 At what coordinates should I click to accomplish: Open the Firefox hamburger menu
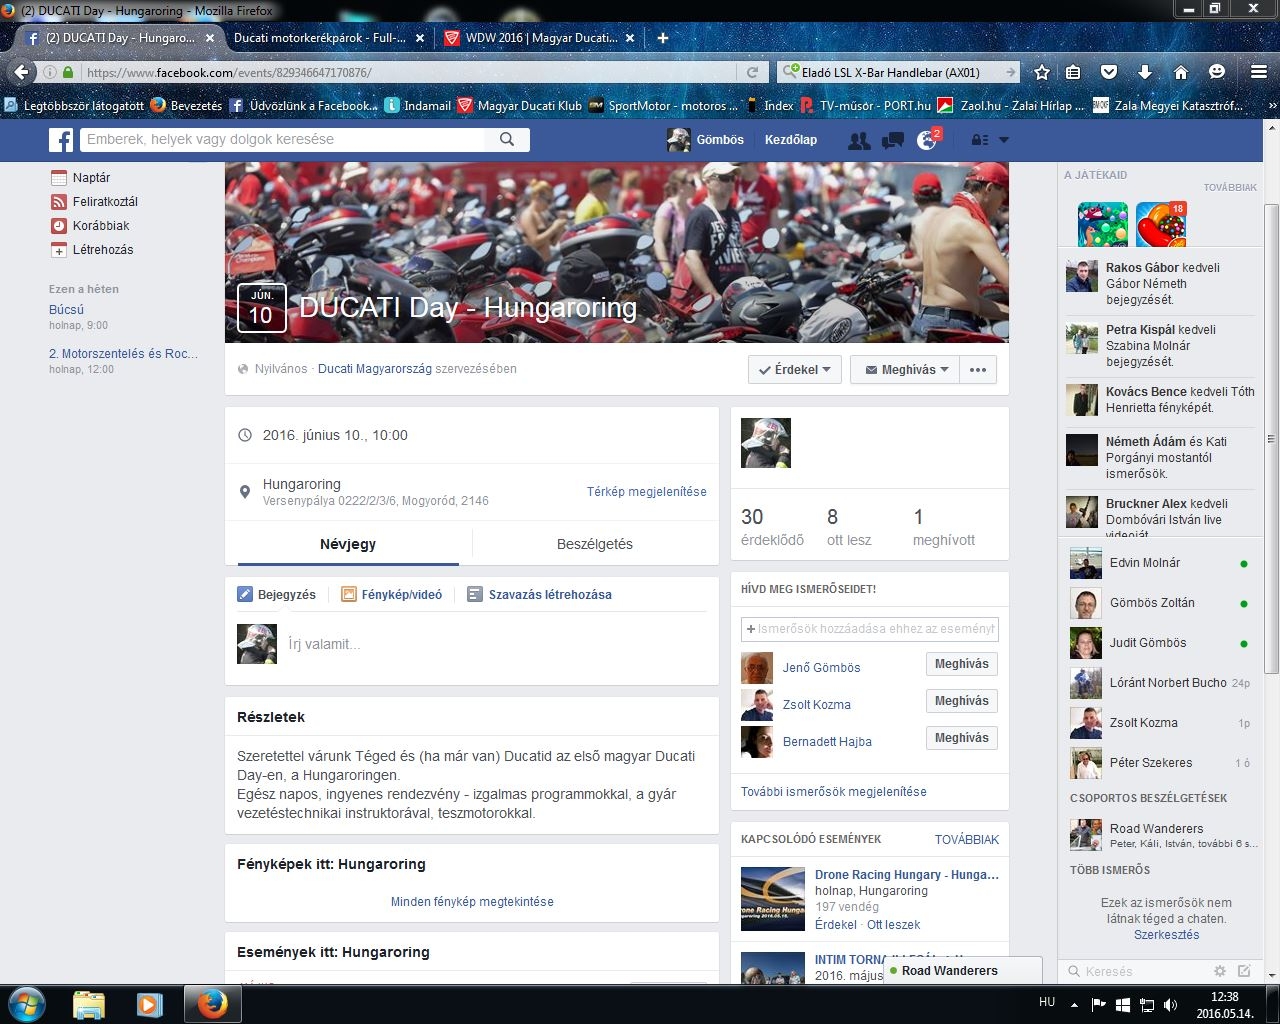1259,72
